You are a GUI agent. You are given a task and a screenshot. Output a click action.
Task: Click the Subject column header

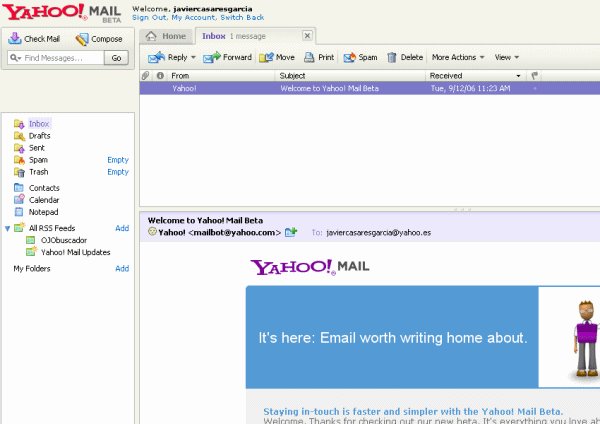click(x=292, y=76)
